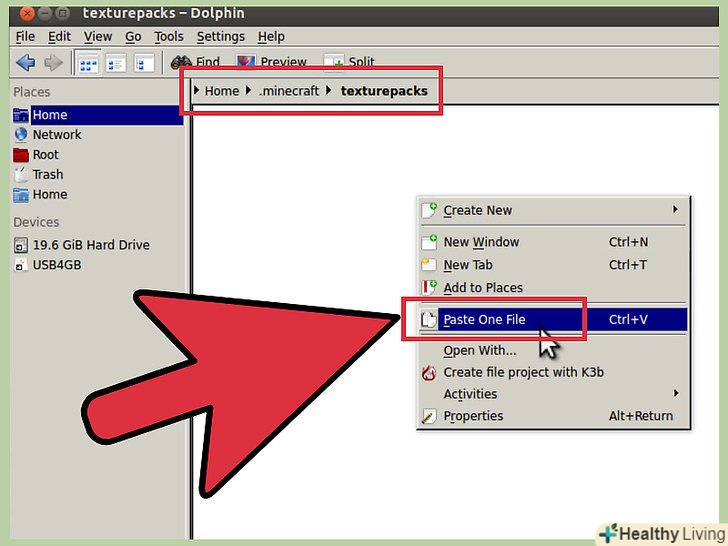Click the Trash bin icon

[x=21, y=175]
